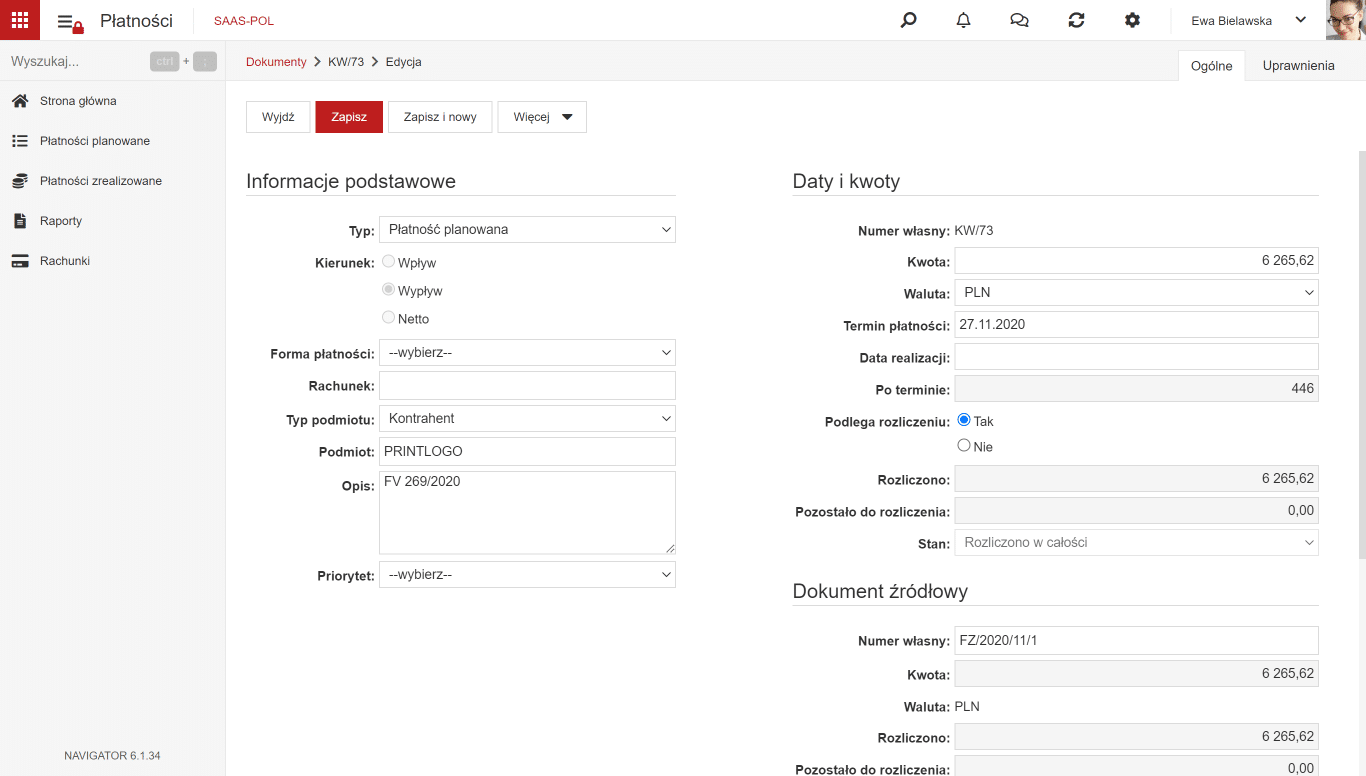Image resolution: width=1366 pixels, height=776 pixels.
Task: Click the red Zapisz button
Action: (x=349, y=117)
